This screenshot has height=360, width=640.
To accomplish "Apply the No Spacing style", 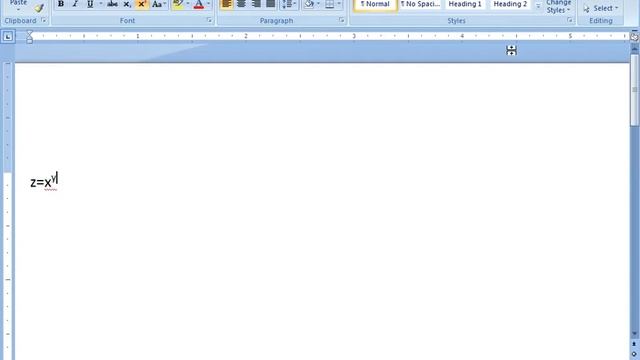I will [420, 4].
